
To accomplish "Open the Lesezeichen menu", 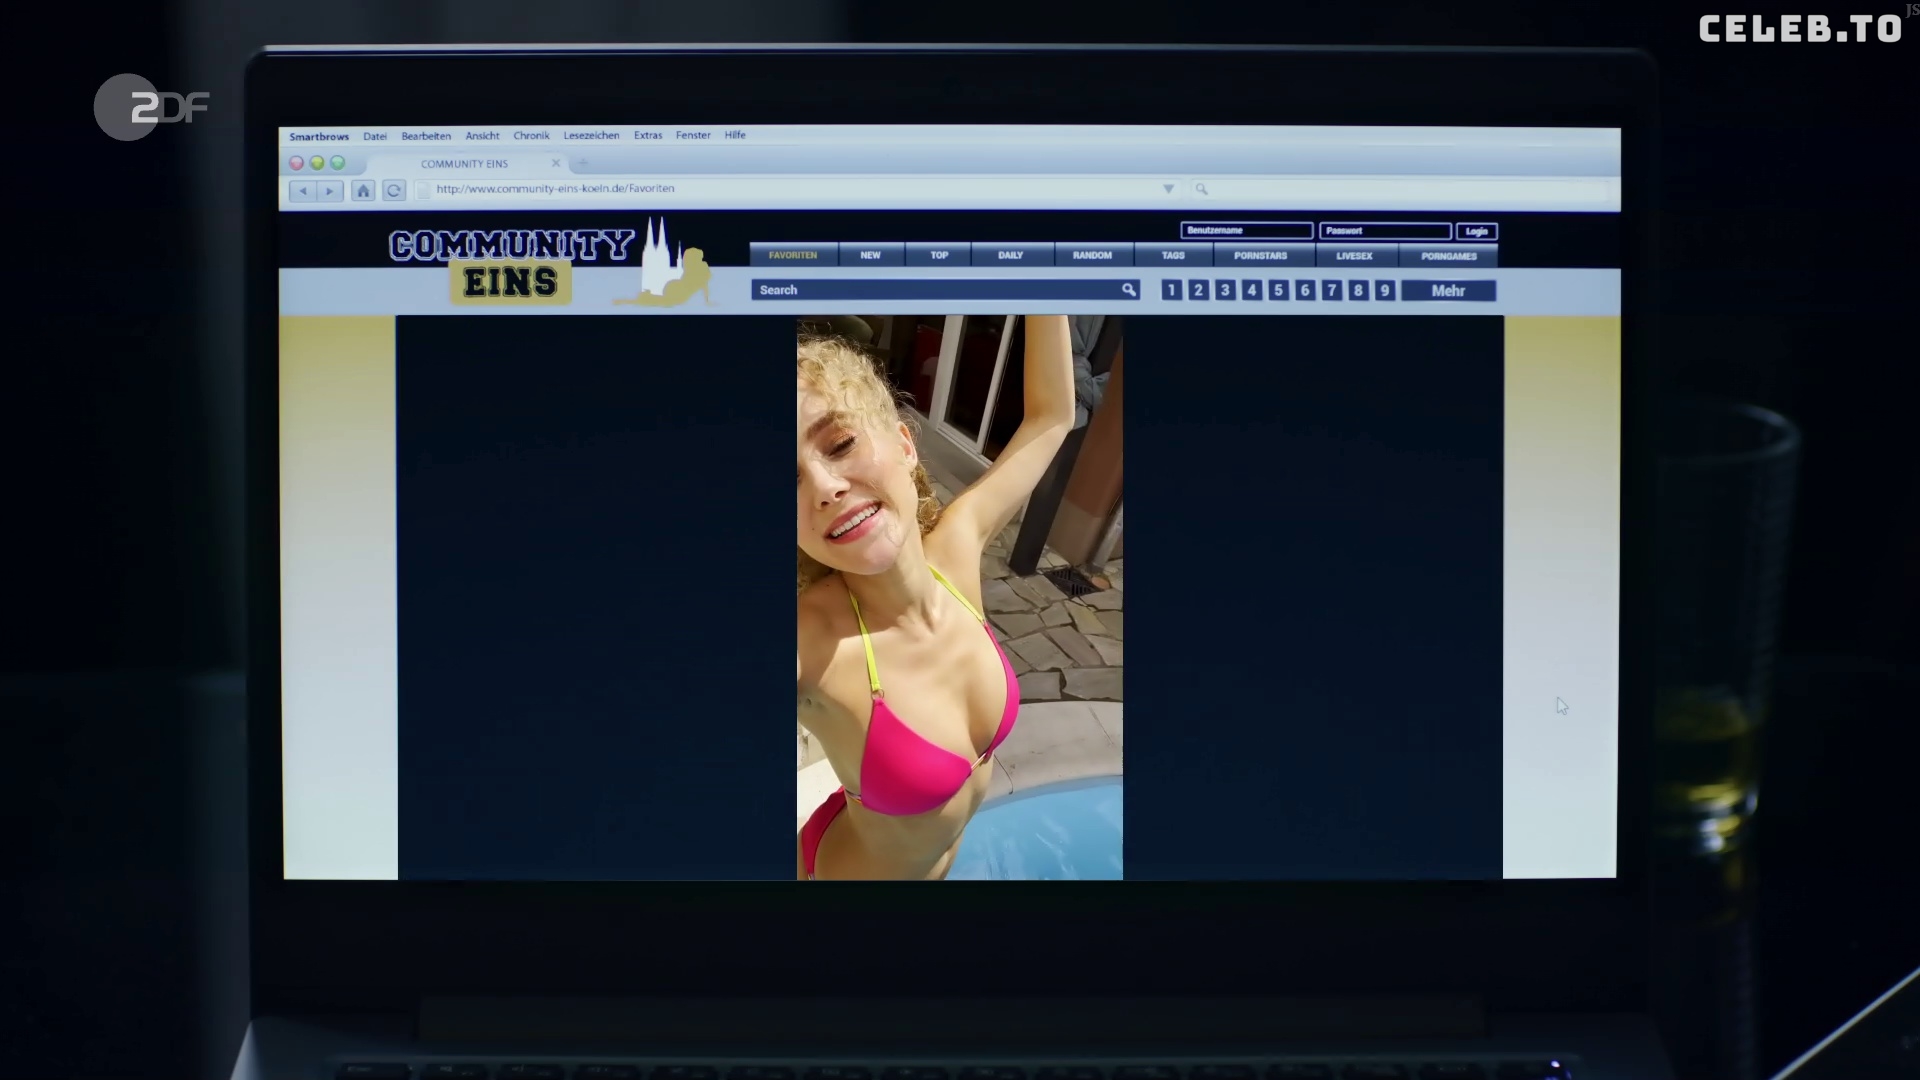I will pos(591,136).
